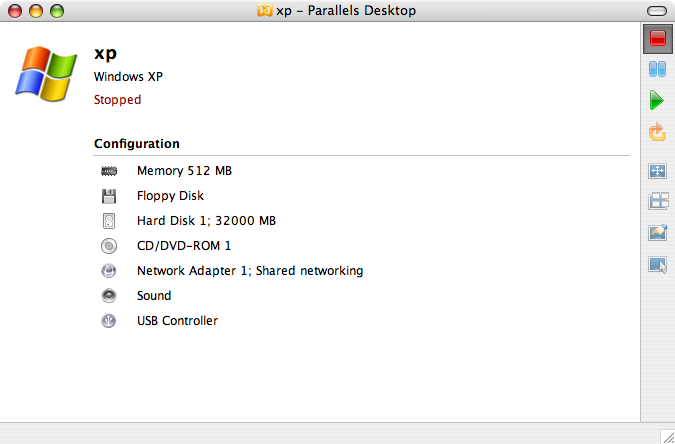Start the VM with the green play arrow

pyautogui.click(x=657, y=100)
